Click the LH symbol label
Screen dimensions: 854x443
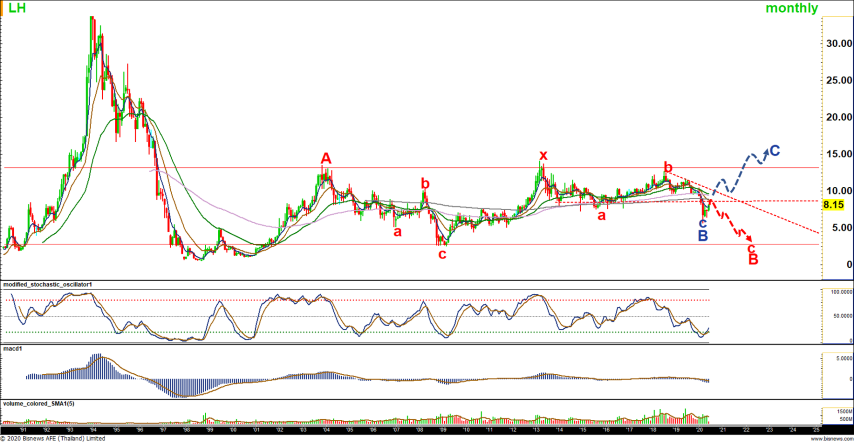[17, 9]
